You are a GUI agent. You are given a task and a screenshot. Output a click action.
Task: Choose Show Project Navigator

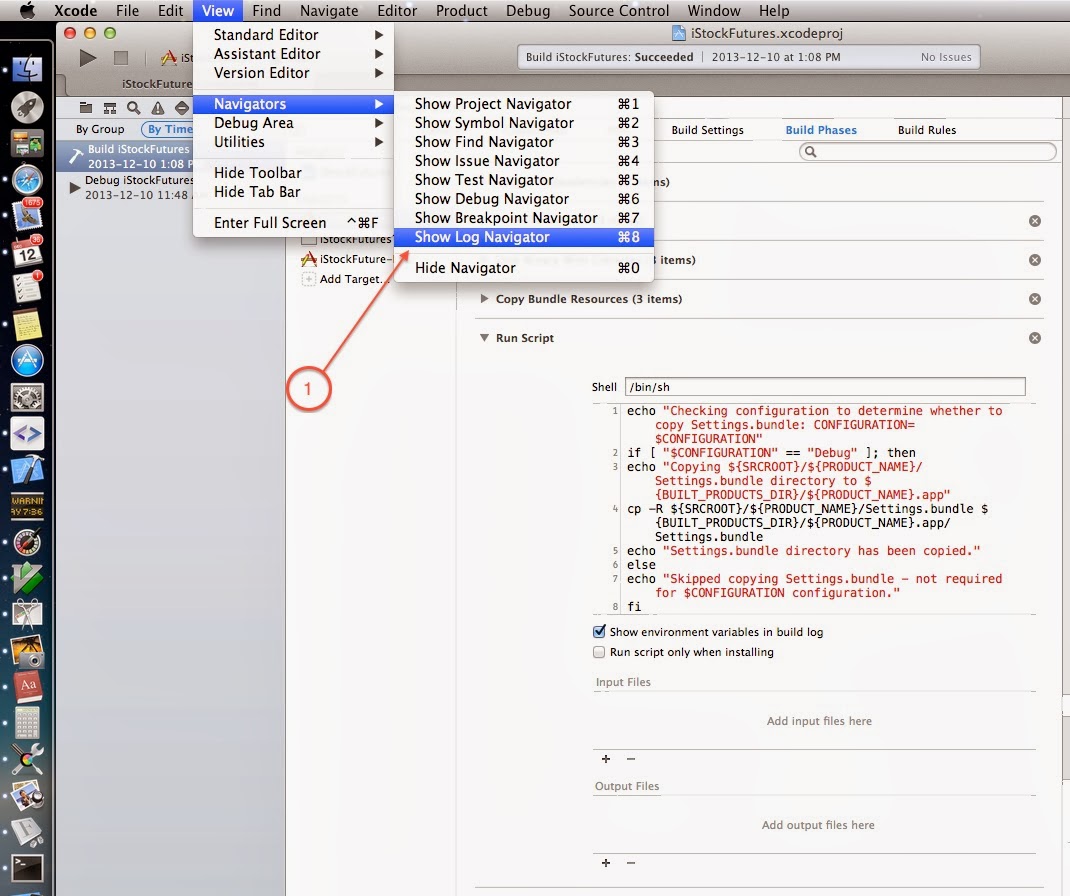coord(524,104)
